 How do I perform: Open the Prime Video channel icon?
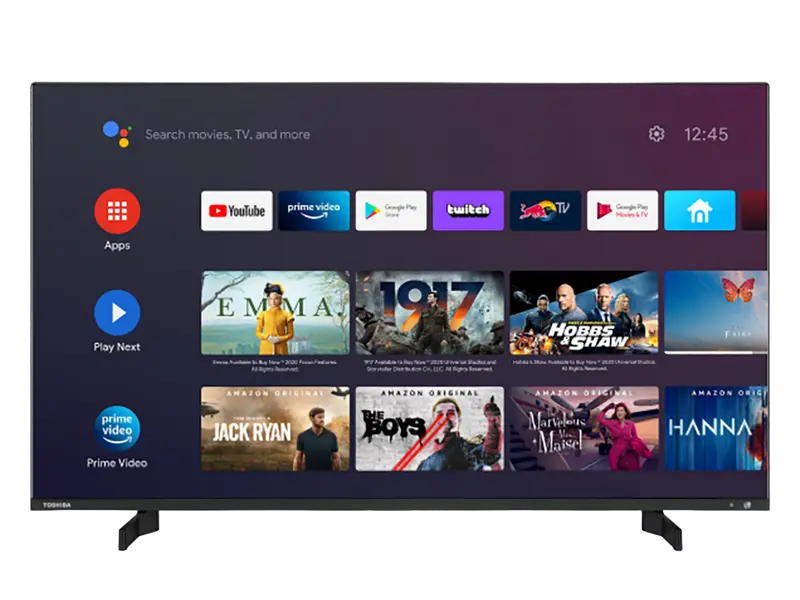[117, 428]
